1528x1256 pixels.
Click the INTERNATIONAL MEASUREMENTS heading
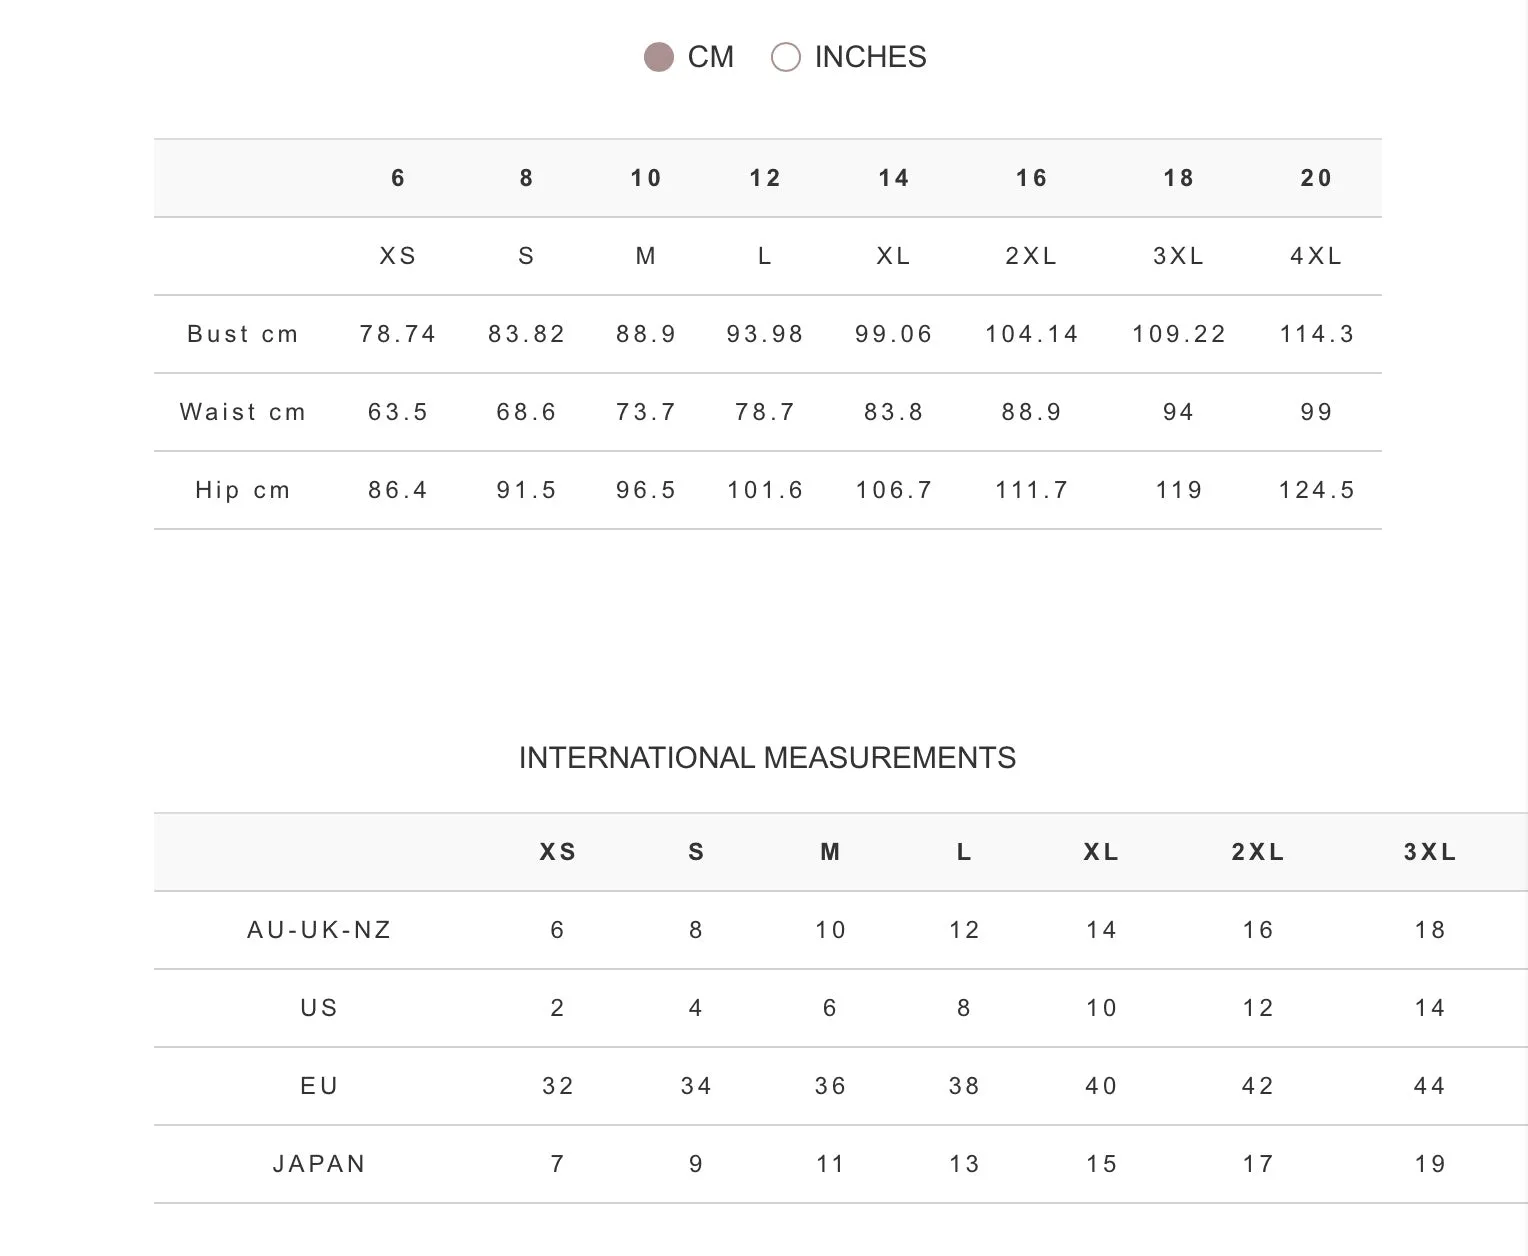[767, 758]
